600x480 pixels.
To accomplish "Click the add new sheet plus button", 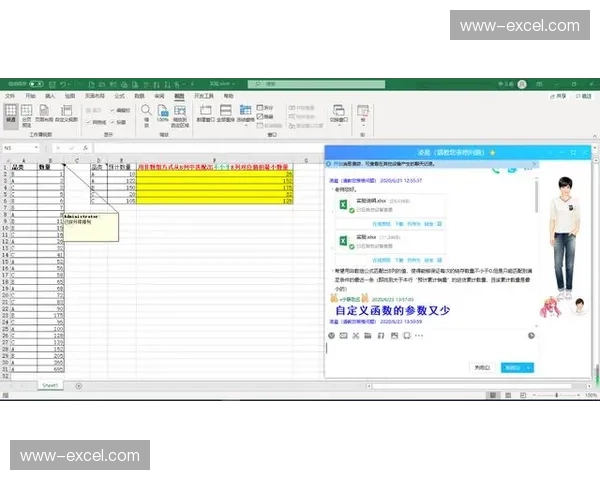I will 78,386.
